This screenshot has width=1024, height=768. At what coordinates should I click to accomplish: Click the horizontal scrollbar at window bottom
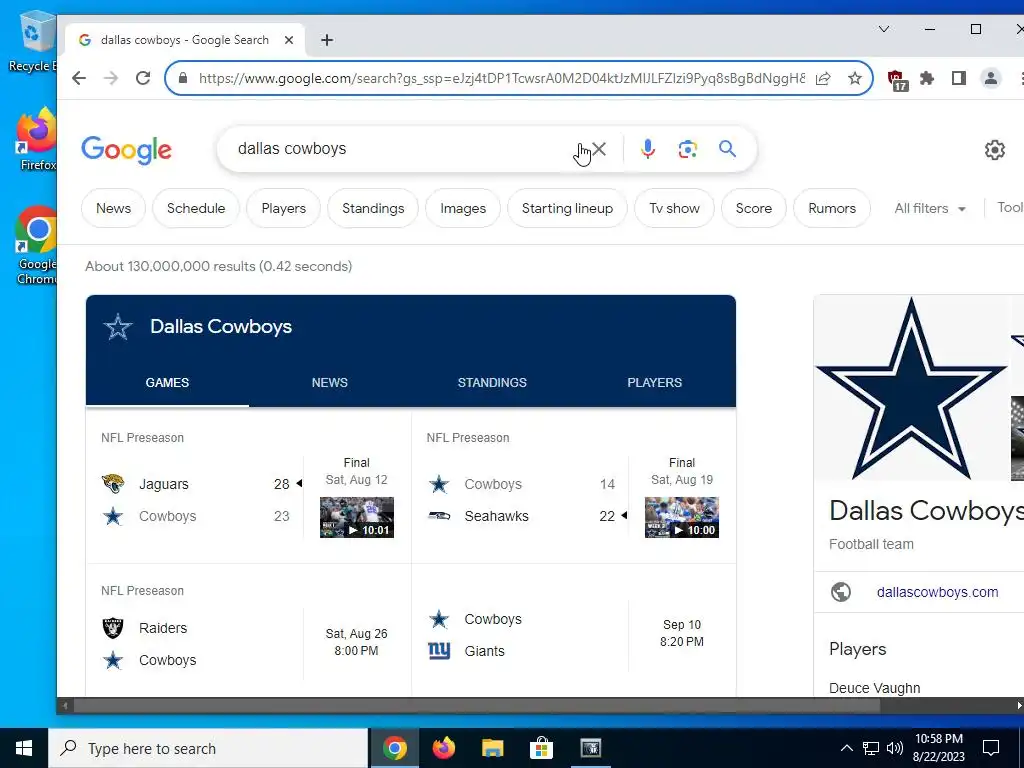[x=477, y=705]
